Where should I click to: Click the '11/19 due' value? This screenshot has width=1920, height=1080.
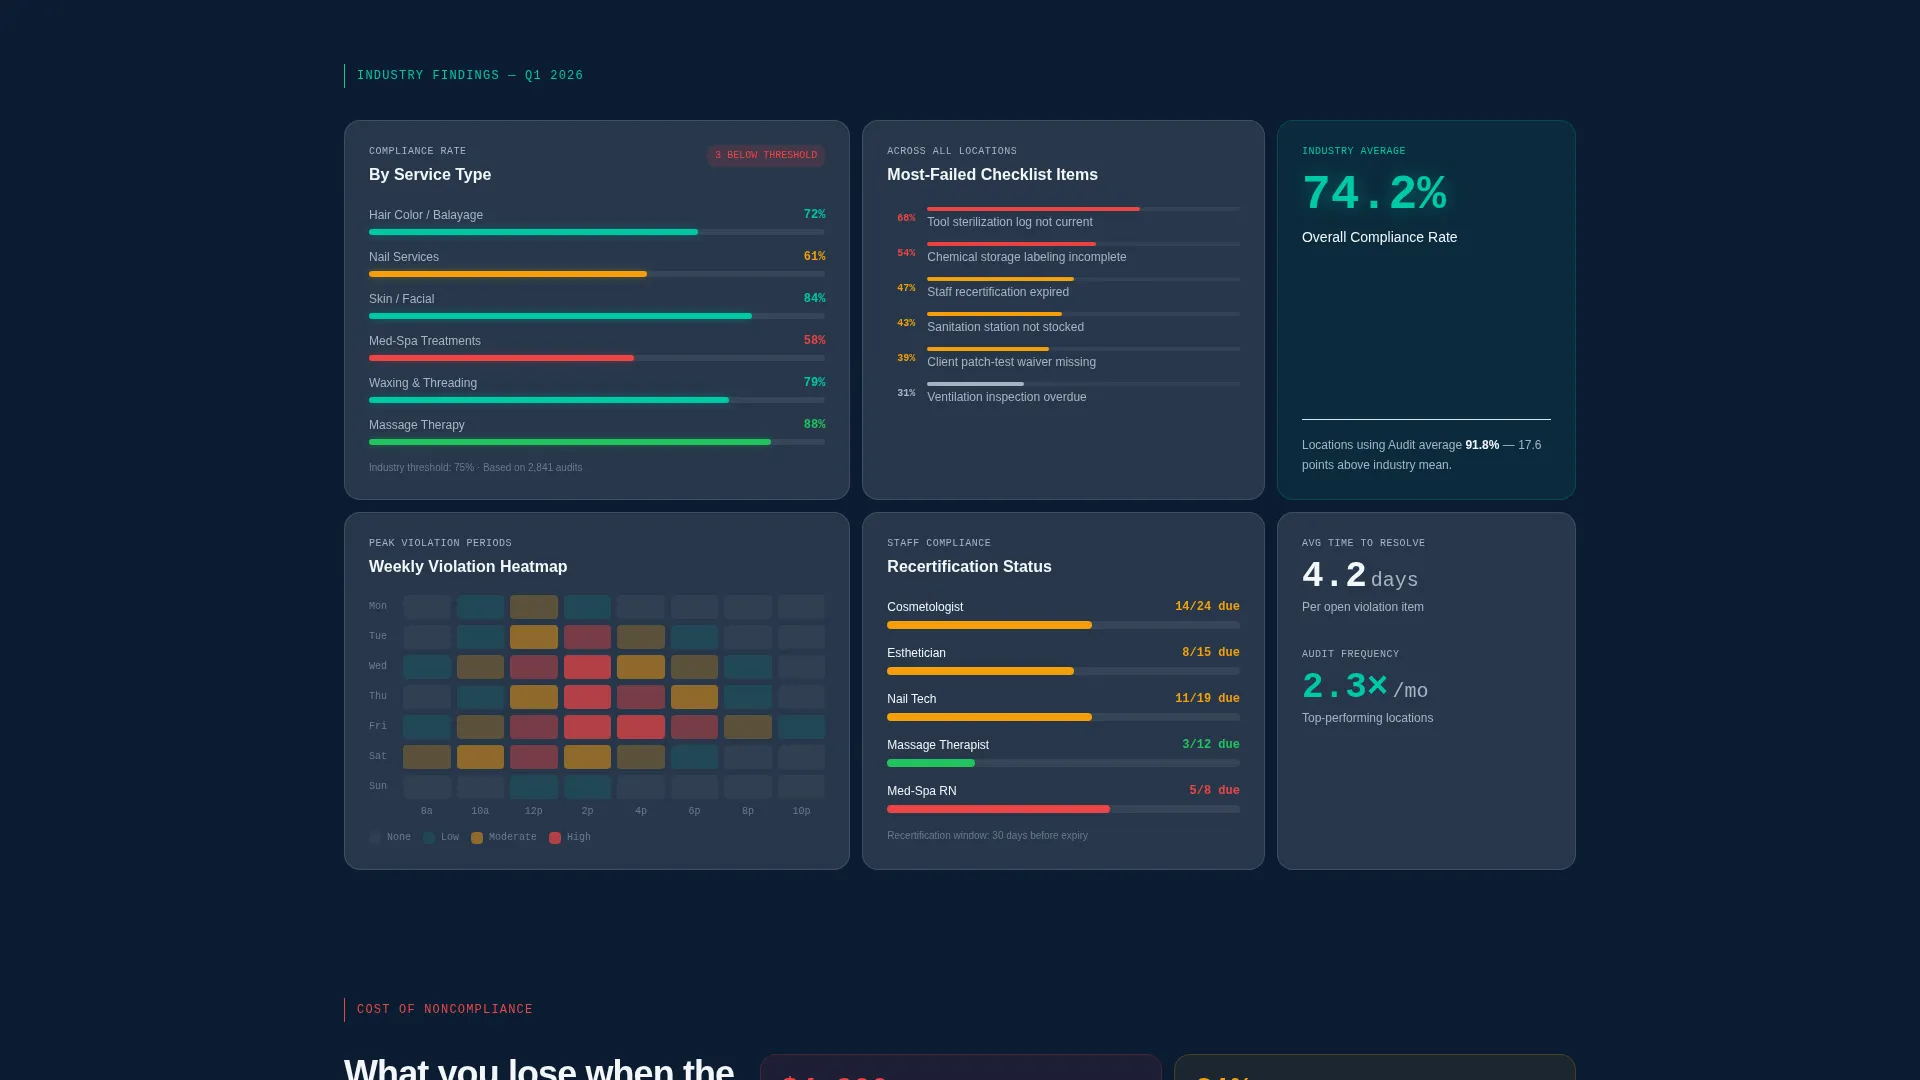click(1207, 699)
